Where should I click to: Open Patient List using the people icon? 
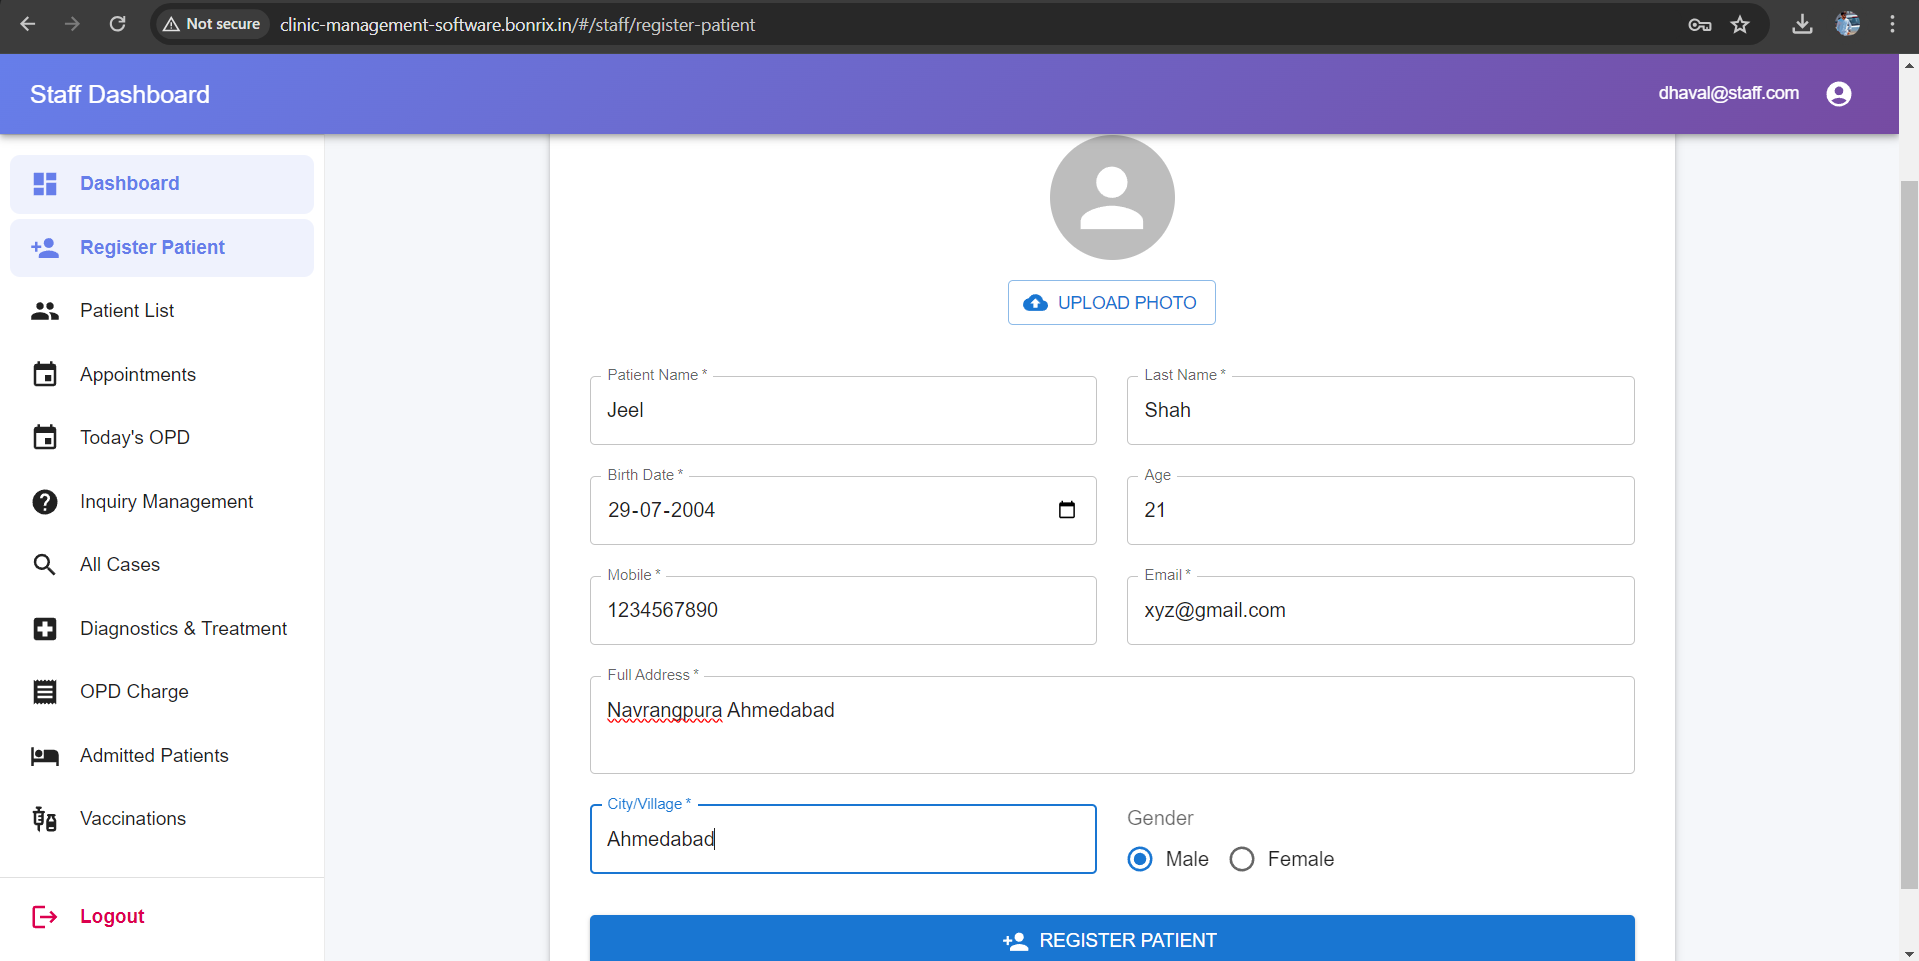coord(45,310)
